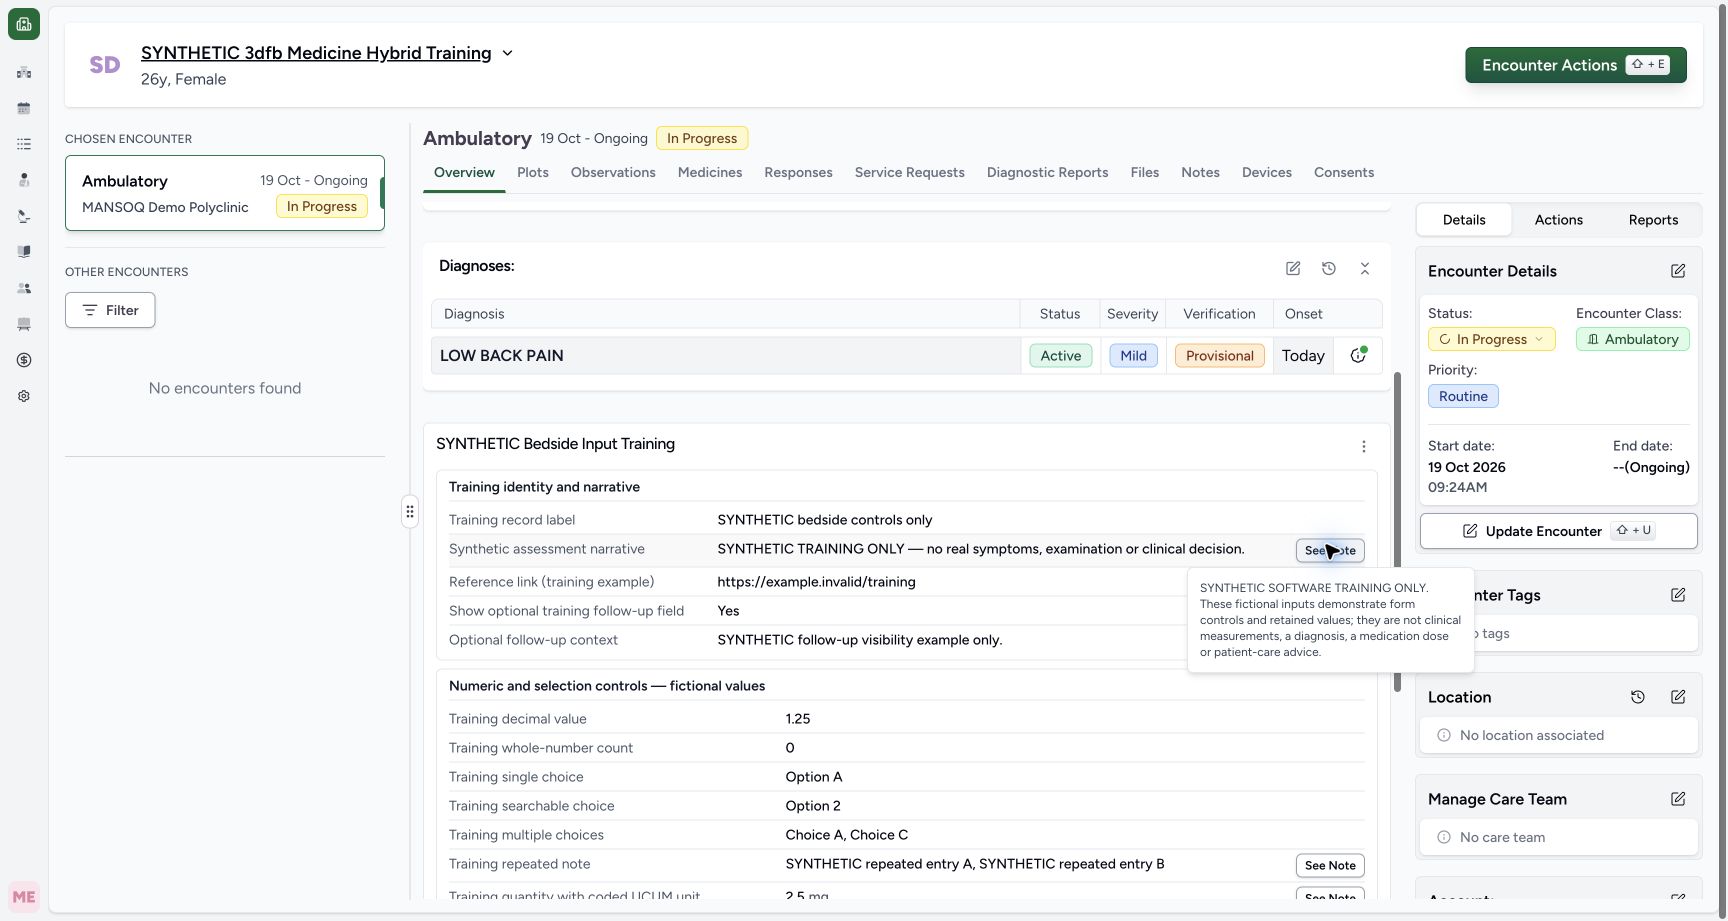
Task: Edit the Diagnoses section with pencil icon
Action: point(1293,268)
